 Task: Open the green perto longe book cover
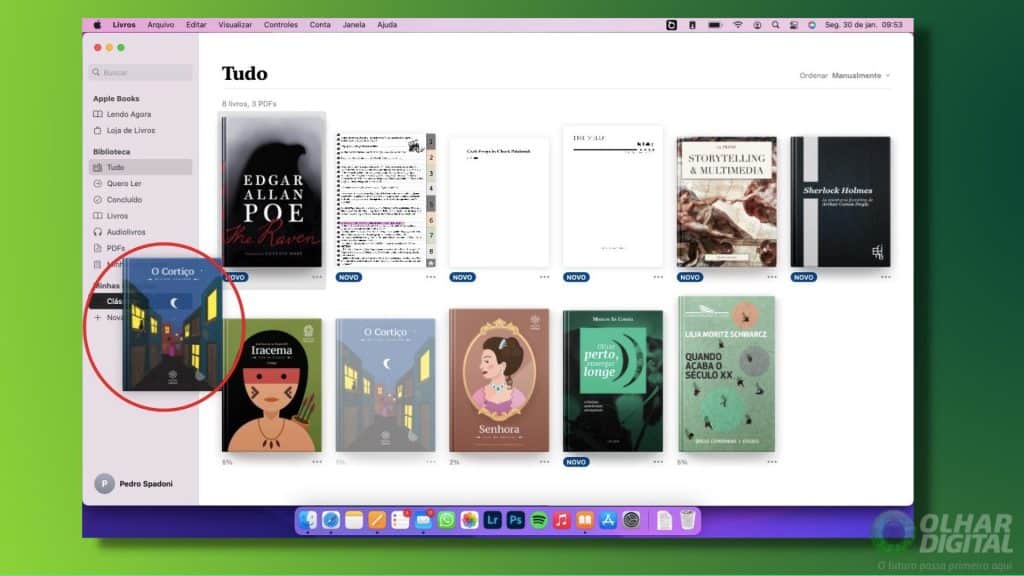pyautogui.click(x=613, y=381)
